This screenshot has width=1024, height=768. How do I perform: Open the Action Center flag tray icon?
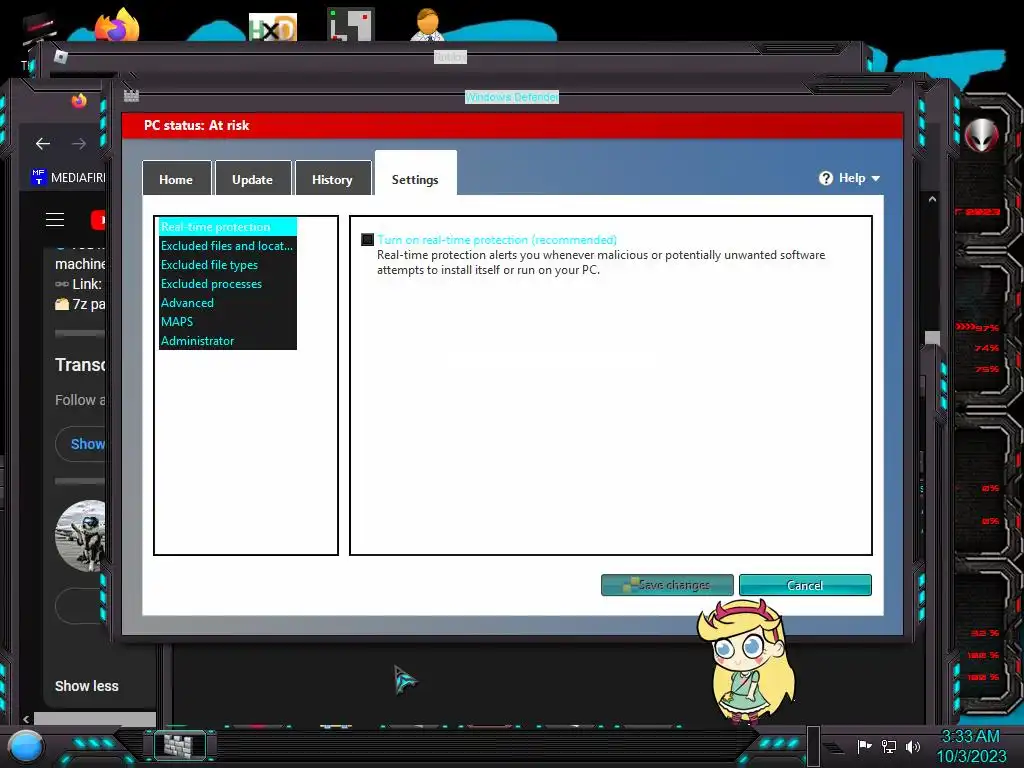click(865, 746)
